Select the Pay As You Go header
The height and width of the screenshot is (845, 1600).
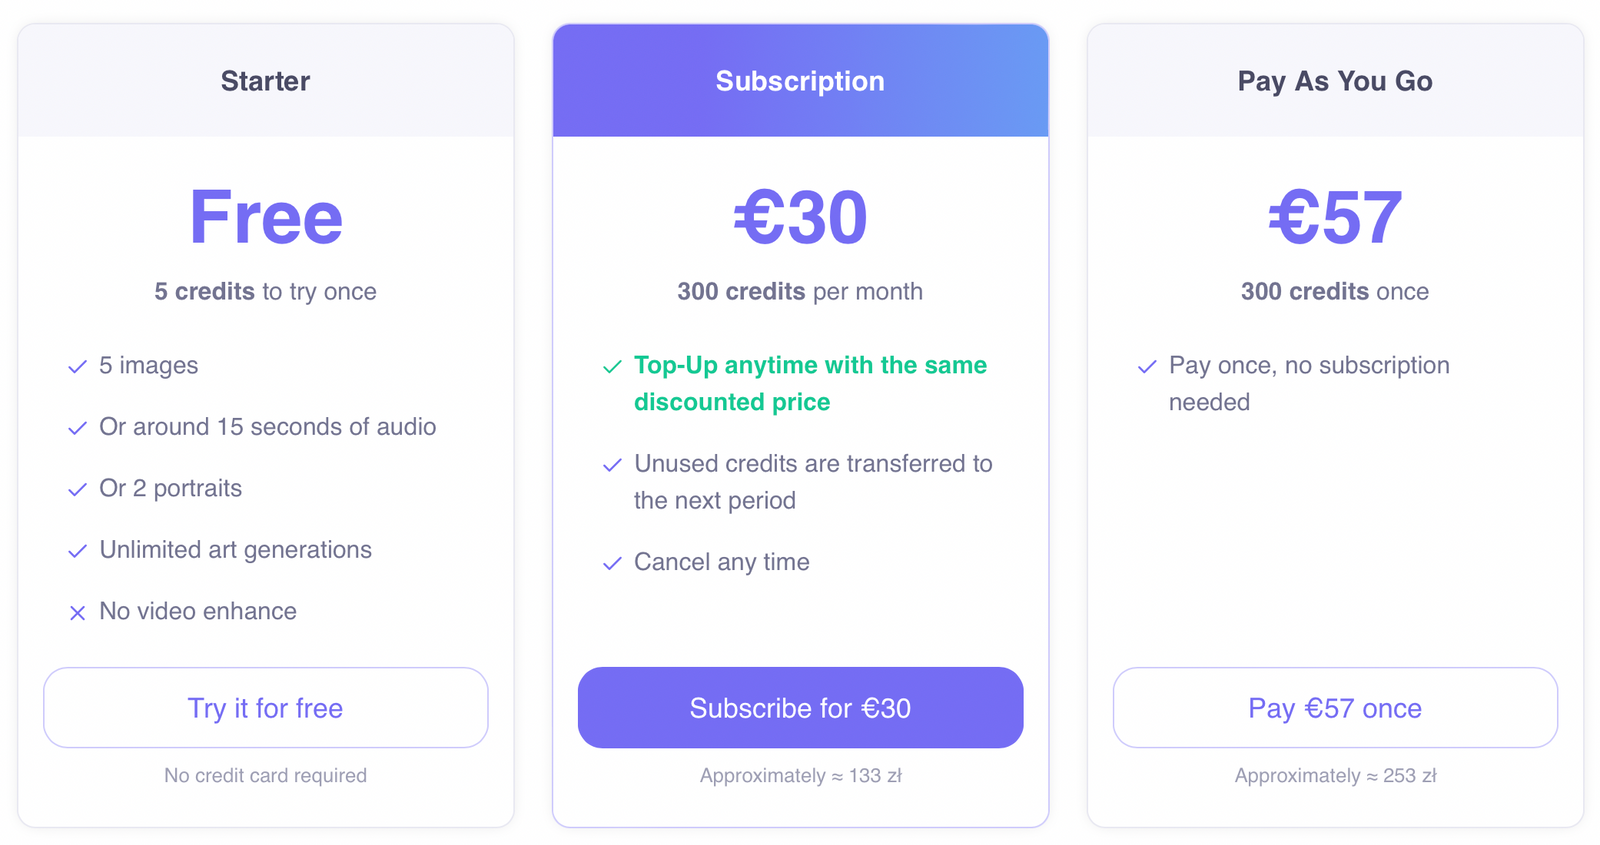point(1335,81)
